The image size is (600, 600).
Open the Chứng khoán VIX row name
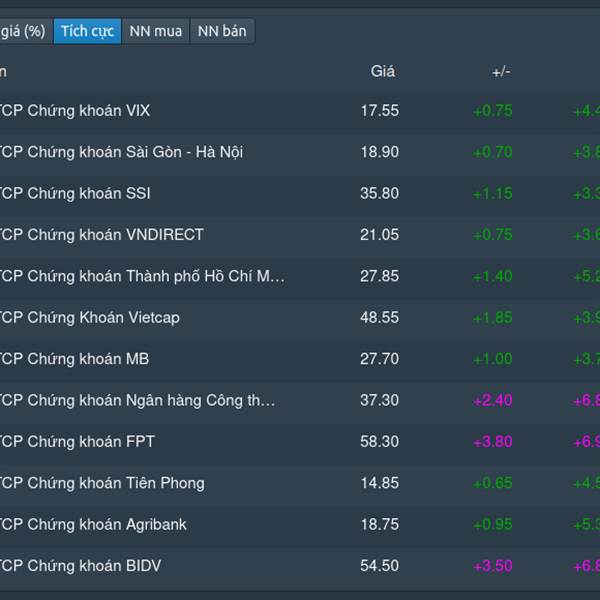click(x=88, y=111)
